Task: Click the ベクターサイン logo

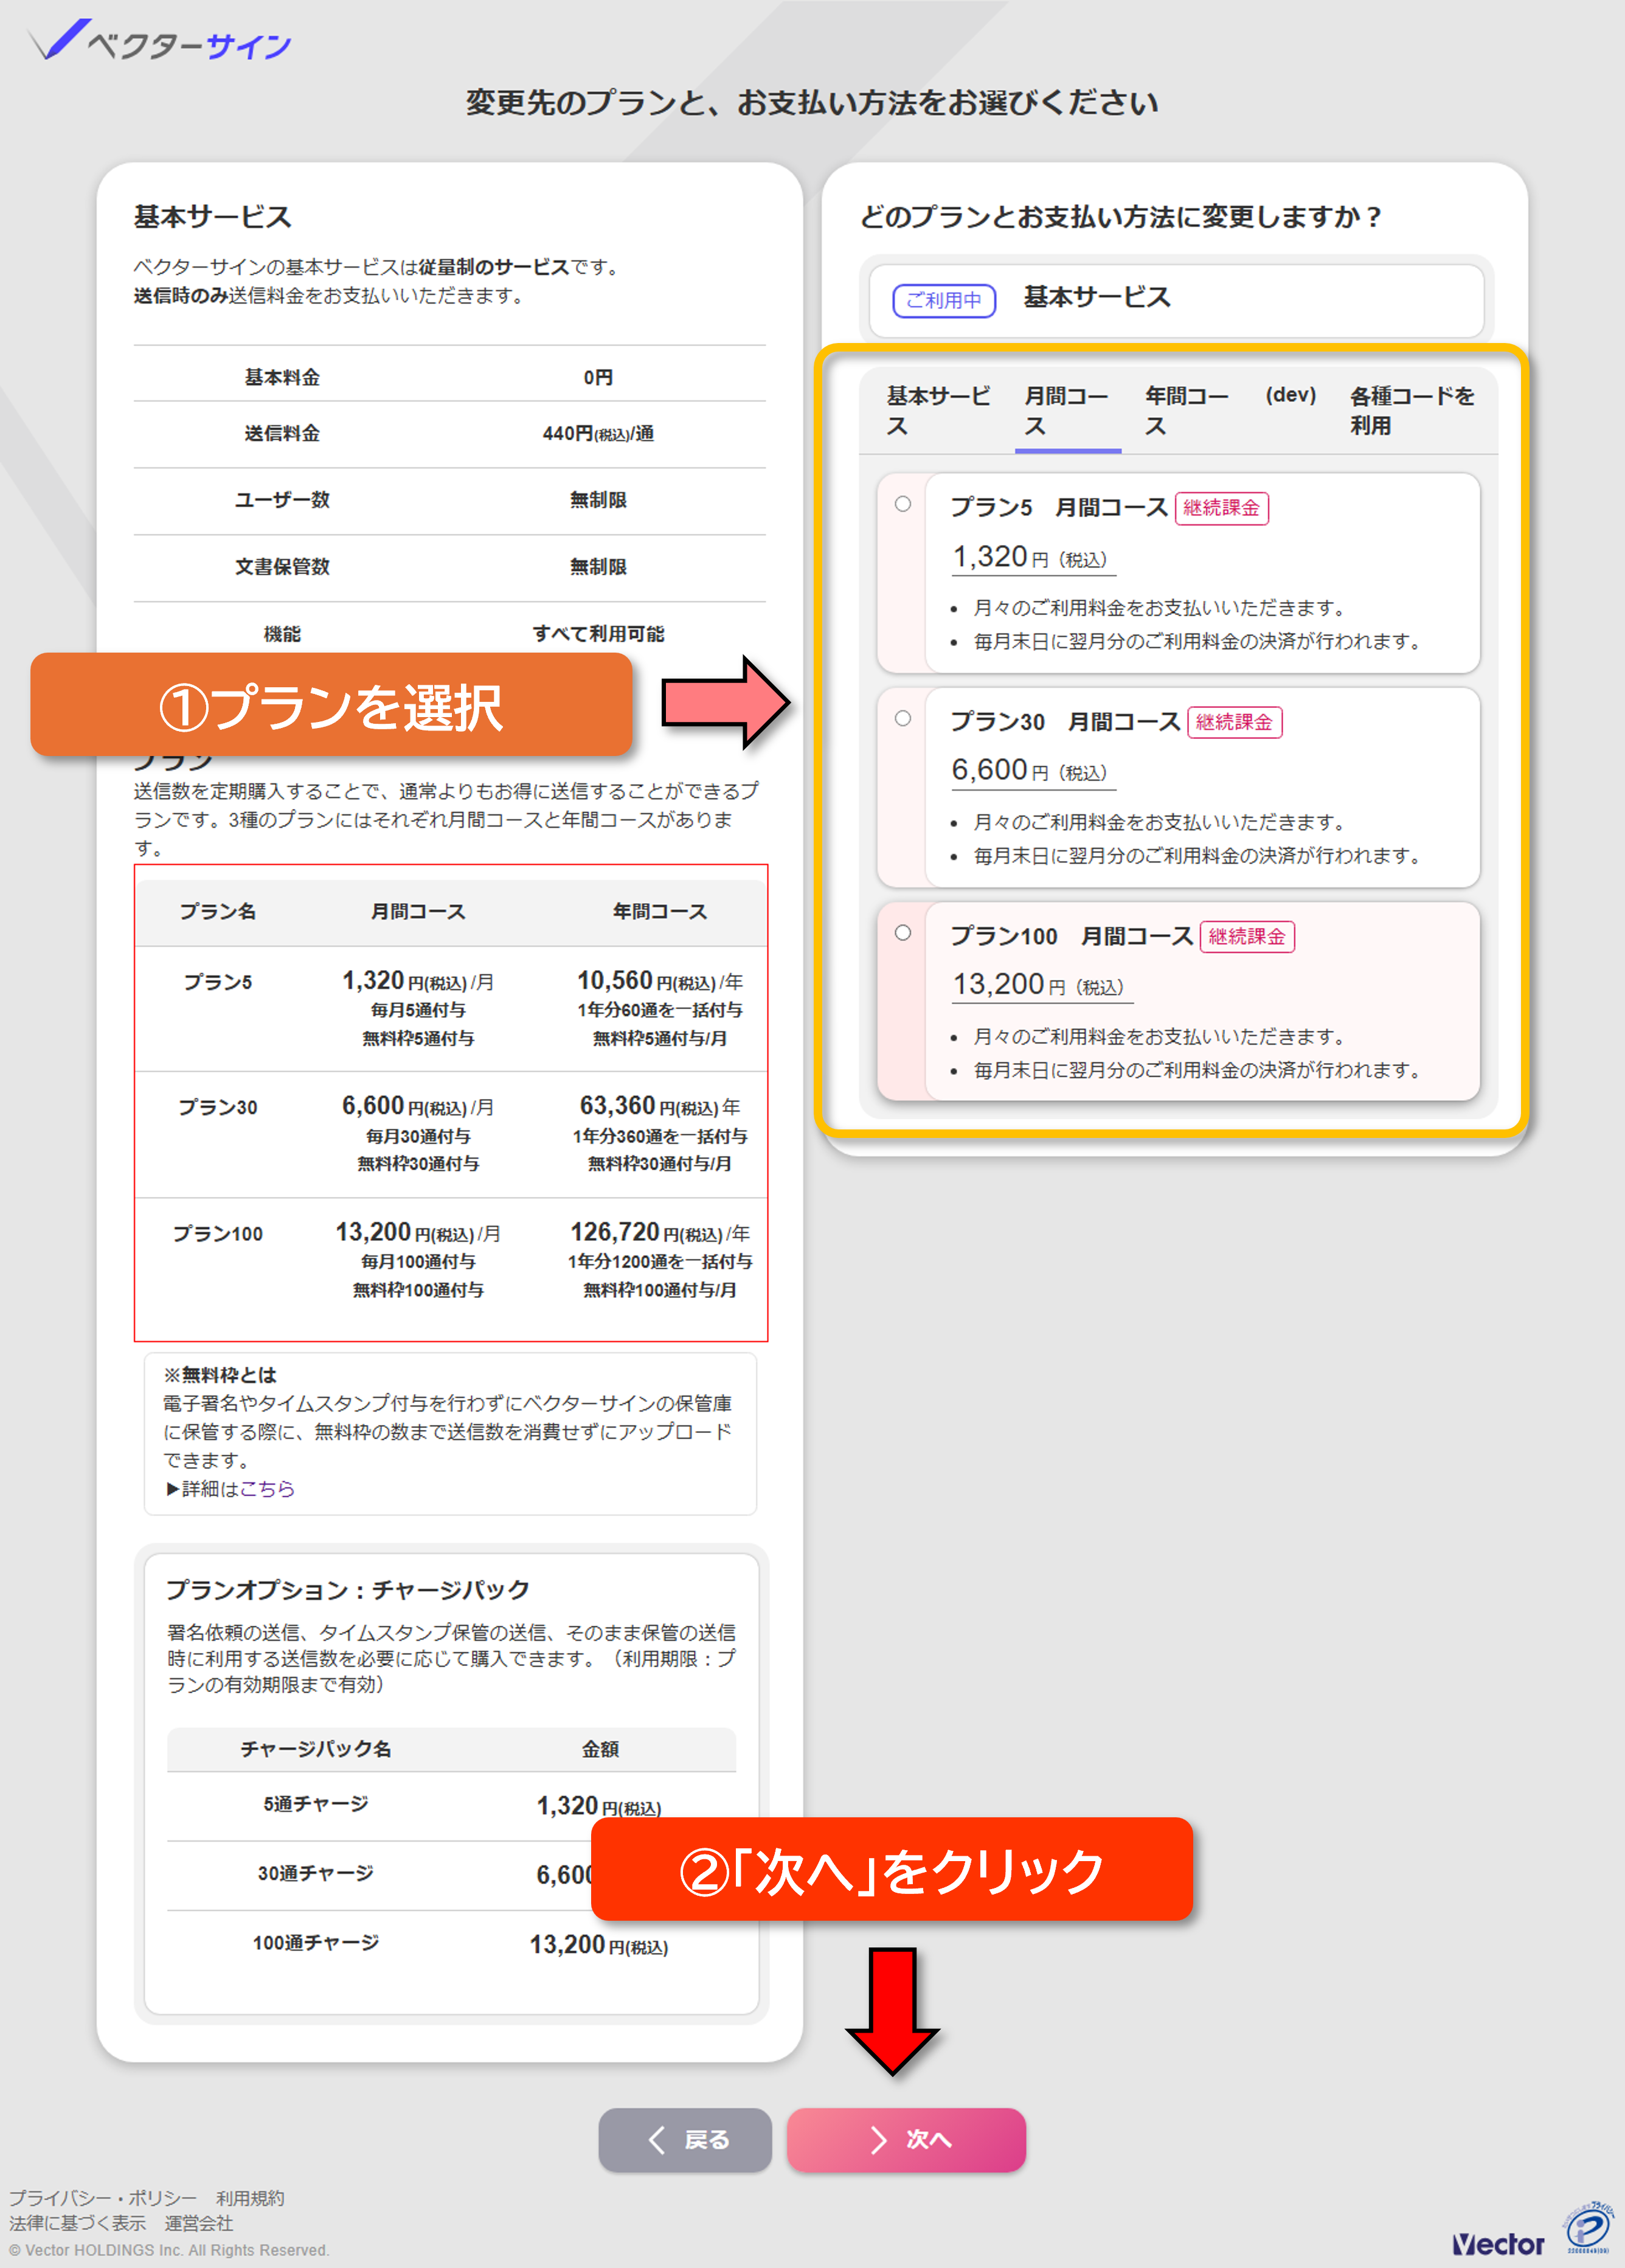Action: [160, 42]
